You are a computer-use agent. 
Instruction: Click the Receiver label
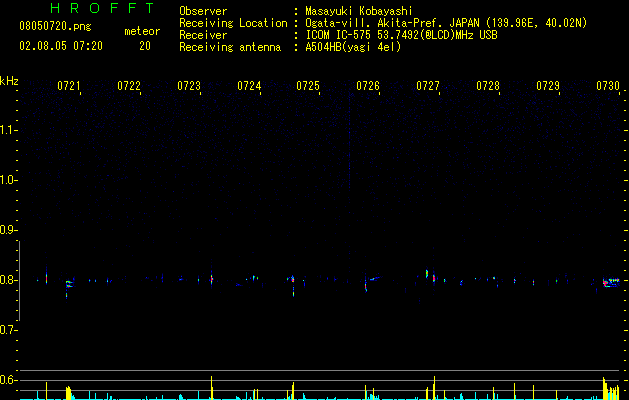pos(203,35)
